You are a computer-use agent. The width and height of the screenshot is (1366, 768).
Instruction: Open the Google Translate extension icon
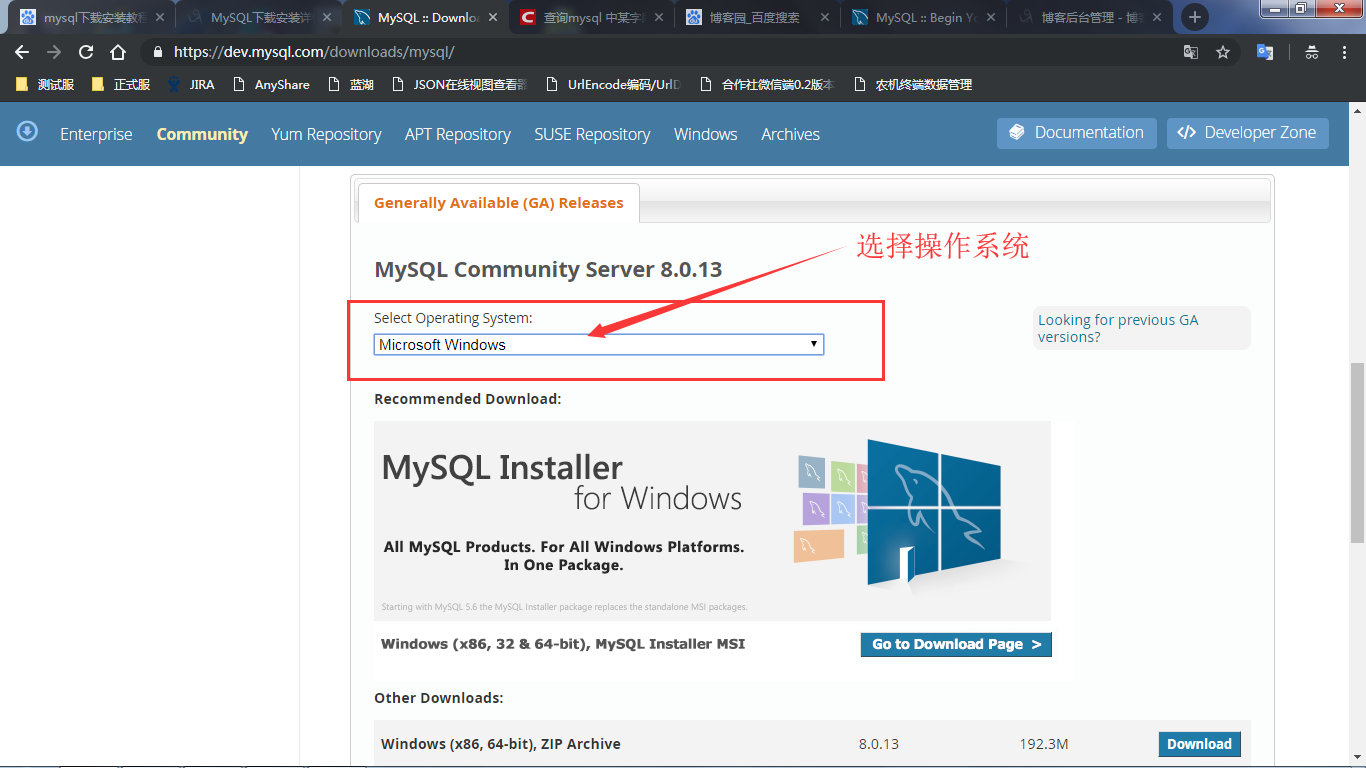[x=1265, y=52]
